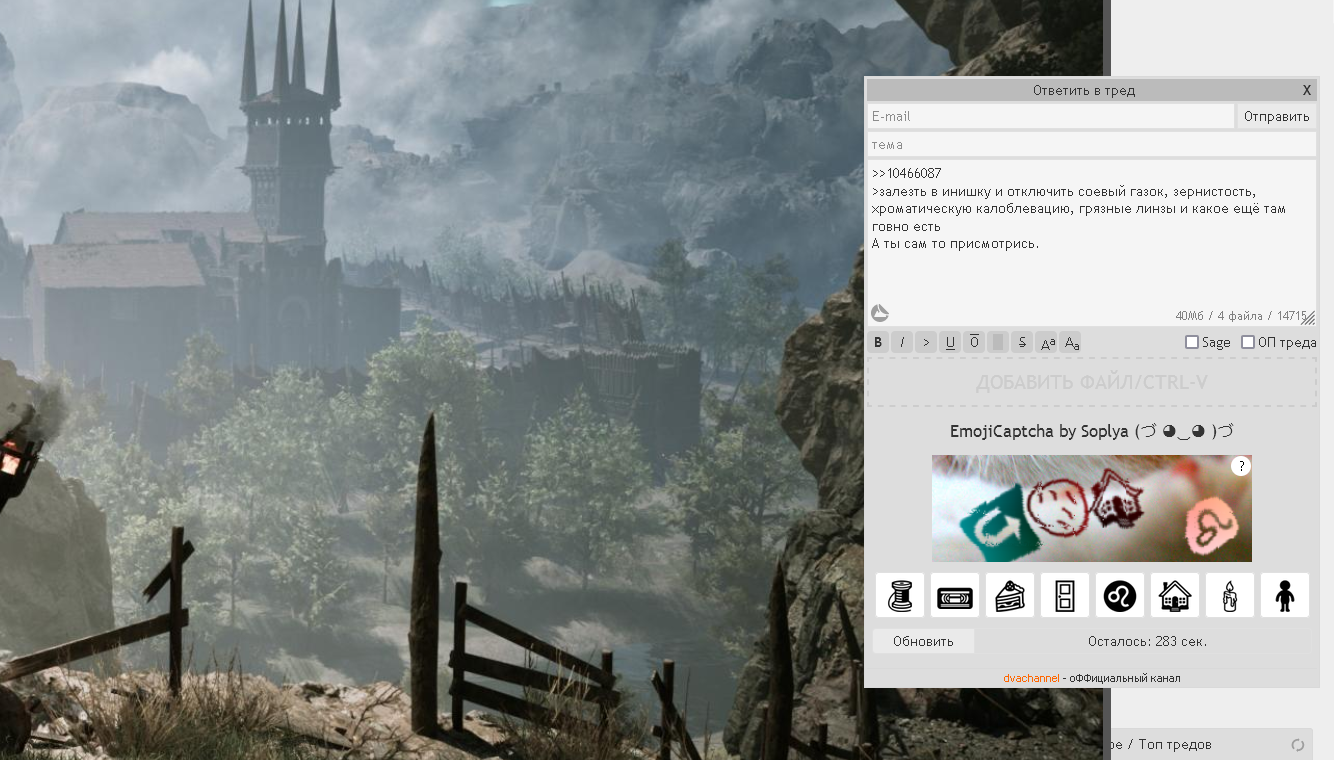Image resolution: width=1334 pixels, height=760 pixels.
Task: Select the videocassette emoji in captcha
Action: [955, 595]
